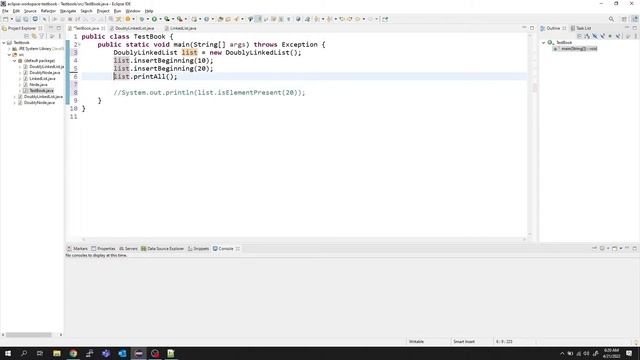Click the External Tools run icon

(180, 19)
